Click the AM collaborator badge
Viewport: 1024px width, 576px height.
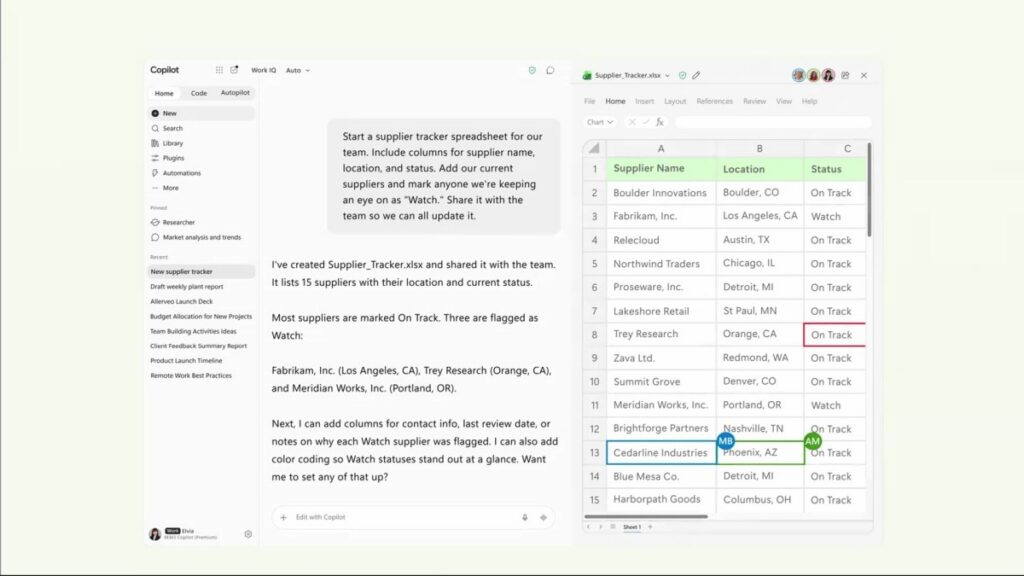coord(812,441)
